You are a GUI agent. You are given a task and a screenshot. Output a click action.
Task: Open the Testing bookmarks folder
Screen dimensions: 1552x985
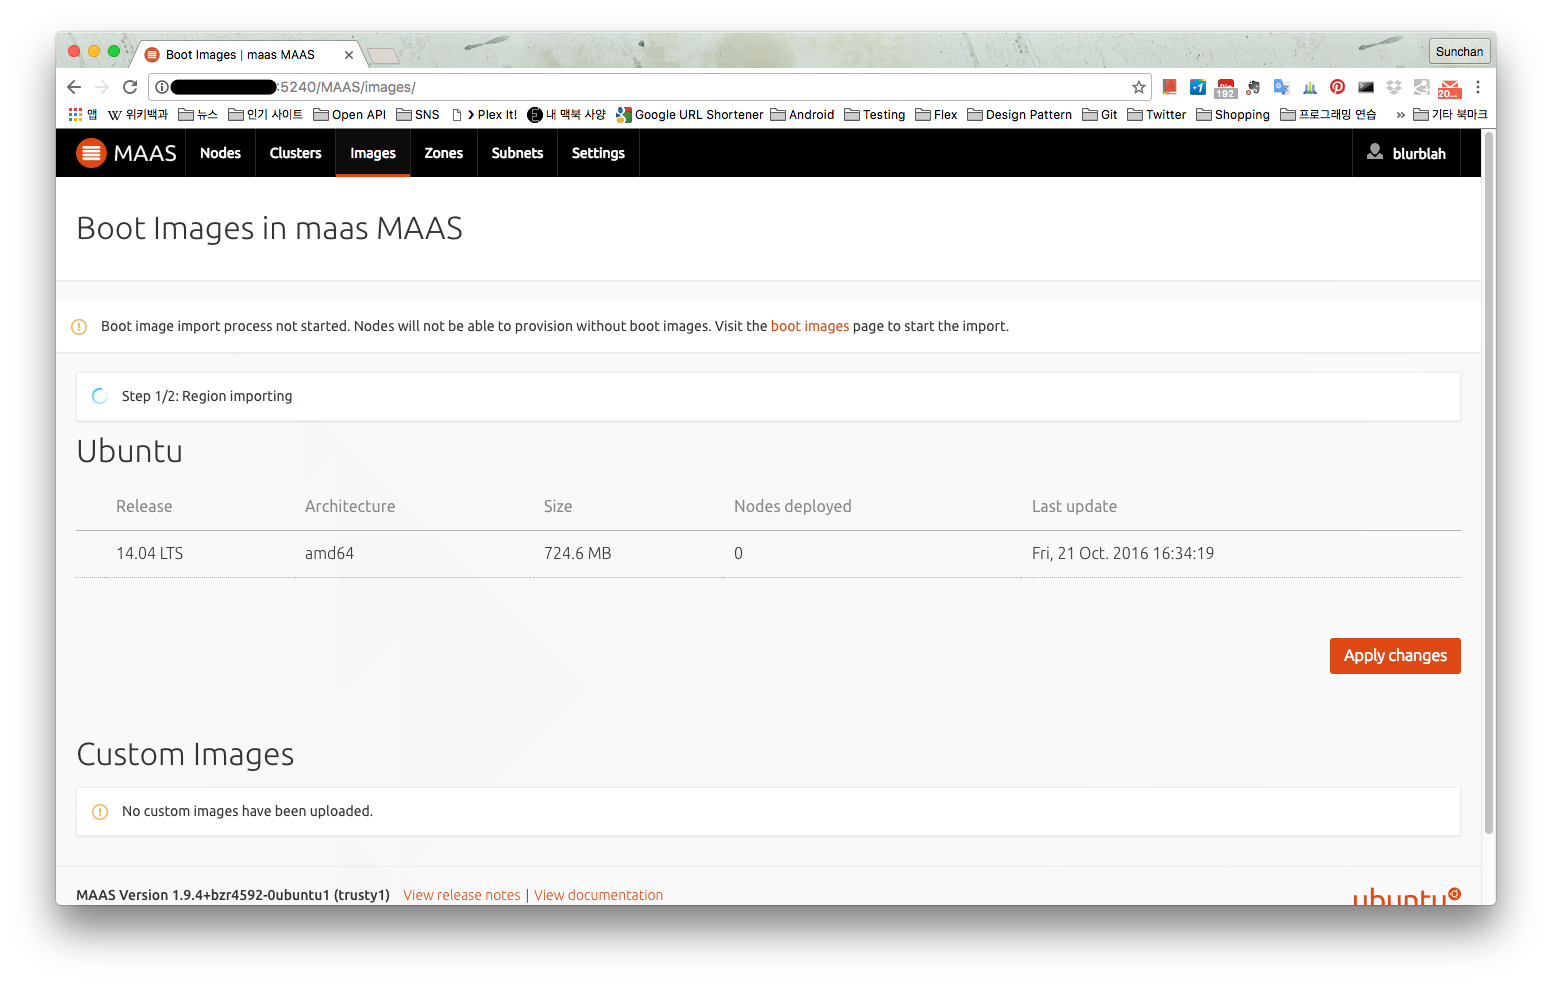[x=875, y=115]
